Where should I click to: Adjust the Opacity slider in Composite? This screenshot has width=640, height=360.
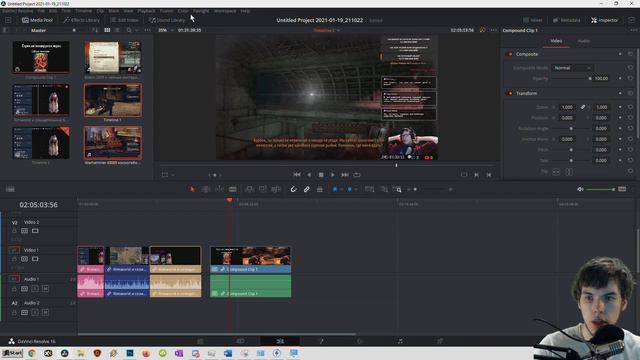[571, 78]
